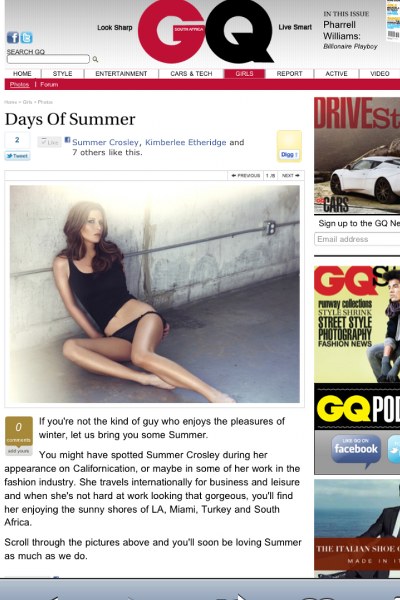Open the Cars & Tech menu tab
Viewport: 400px width, 600px height.
click(191, 73)
